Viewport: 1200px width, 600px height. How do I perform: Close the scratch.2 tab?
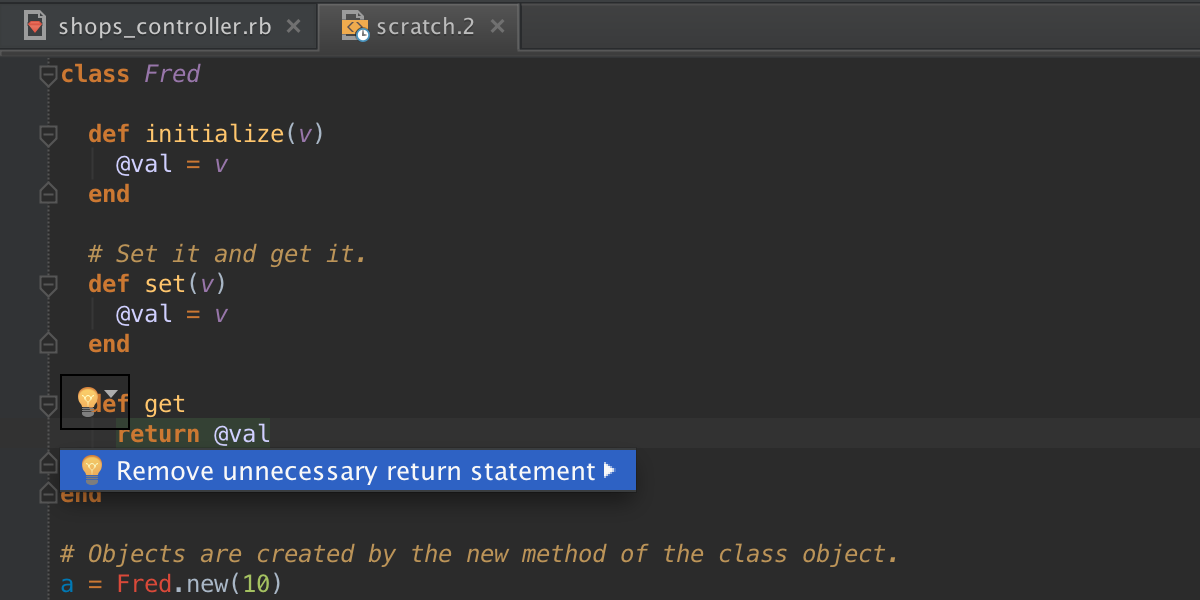tap(497, 27)
